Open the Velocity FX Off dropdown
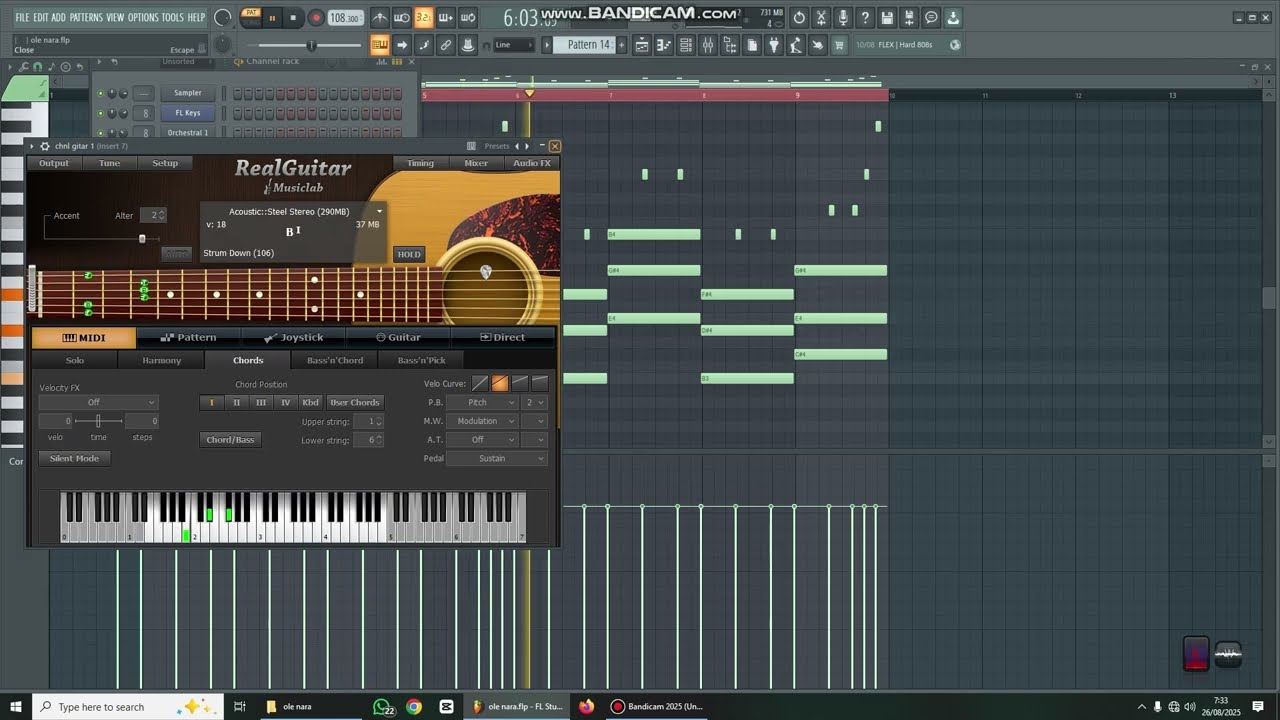 point(98,402)
